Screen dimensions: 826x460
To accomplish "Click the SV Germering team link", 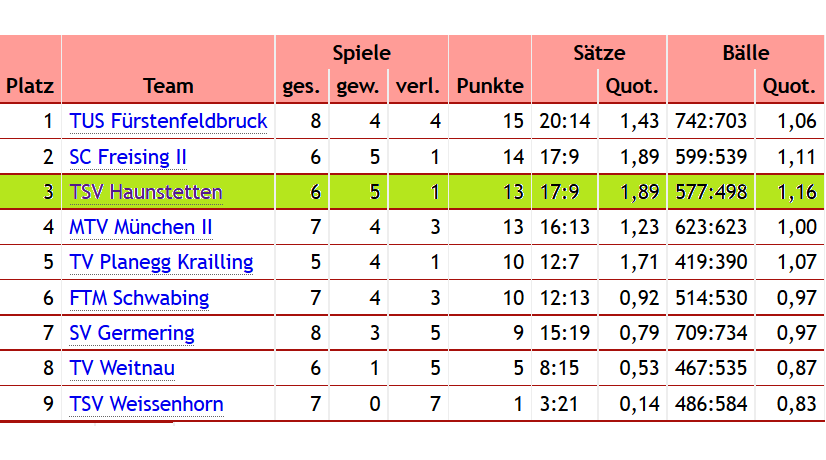I will [132, 333].
